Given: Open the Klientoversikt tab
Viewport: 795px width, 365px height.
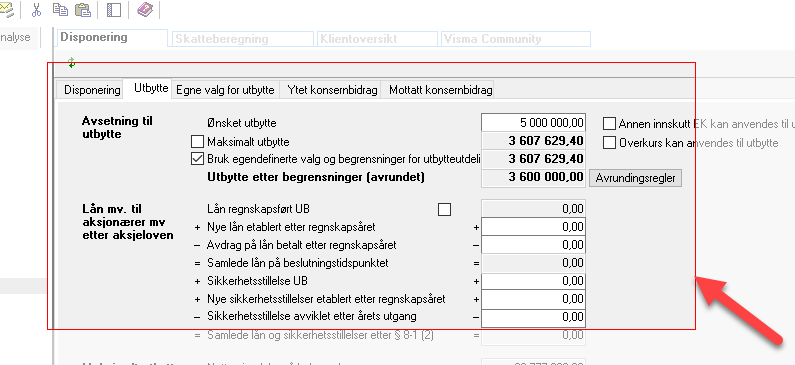Looking at the screenshot, I should [377, 39].
